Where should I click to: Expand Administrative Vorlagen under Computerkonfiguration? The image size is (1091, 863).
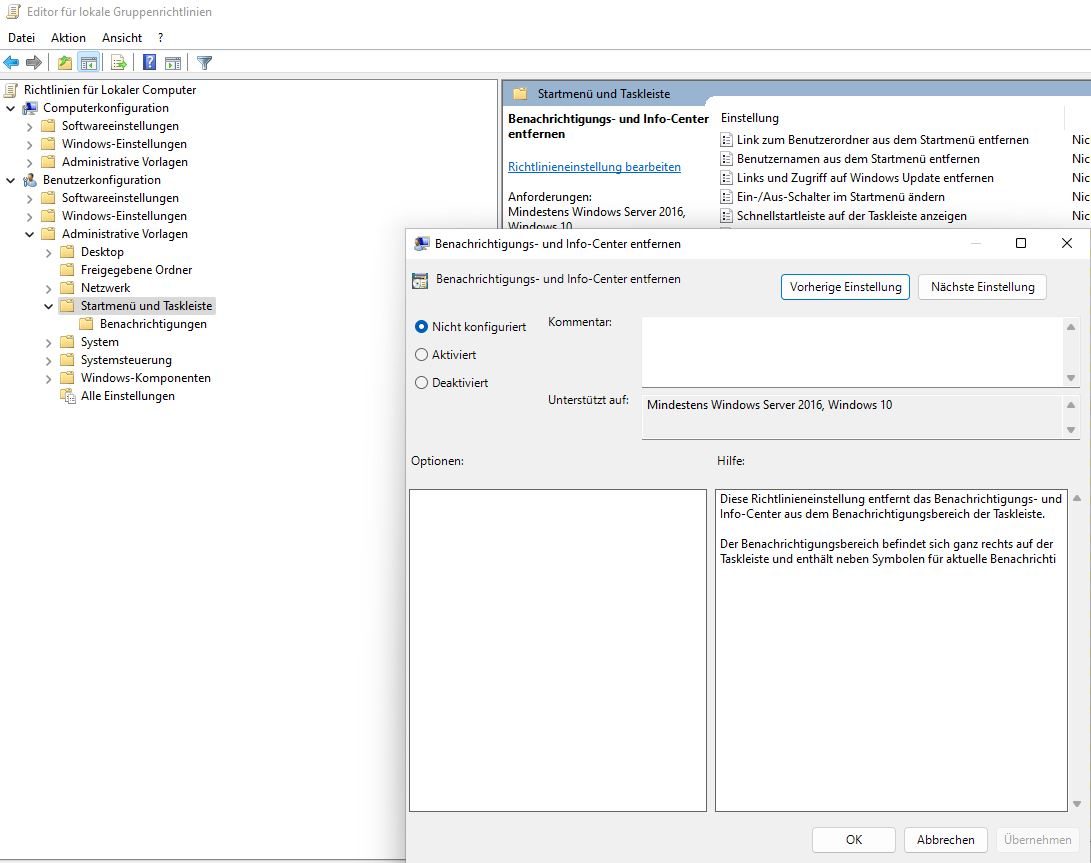tap(29, 163)
